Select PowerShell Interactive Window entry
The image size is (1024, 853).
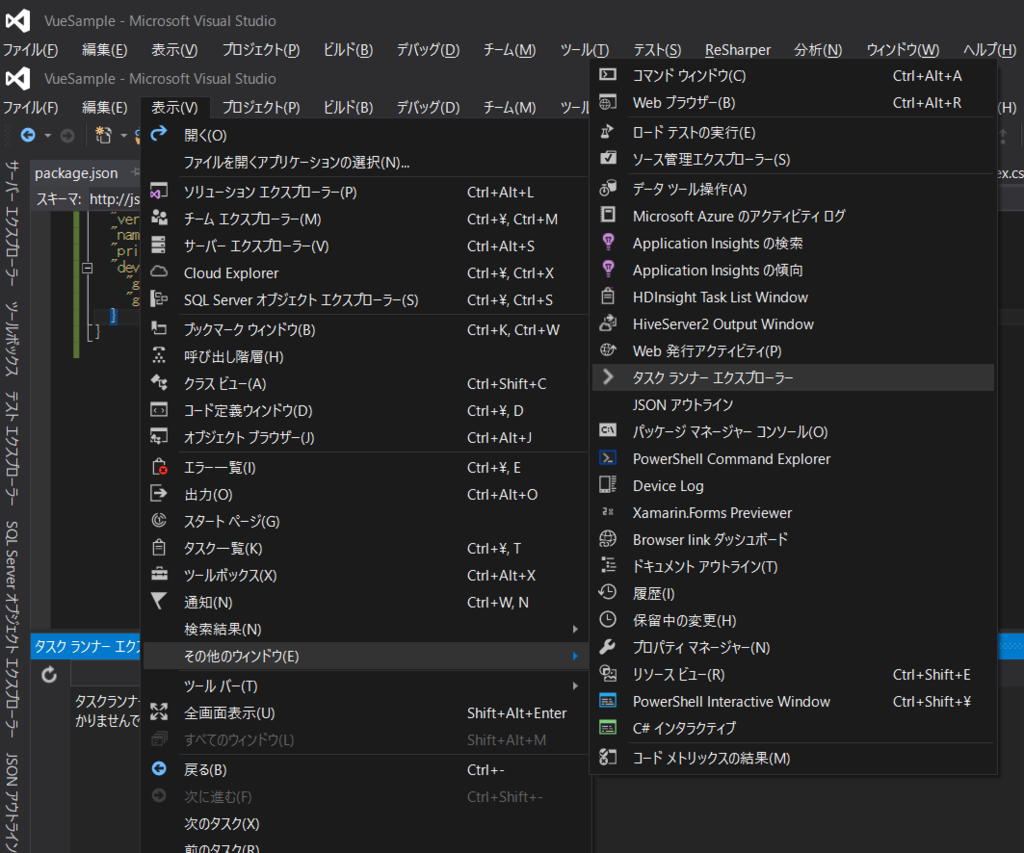tap(793, 701)
